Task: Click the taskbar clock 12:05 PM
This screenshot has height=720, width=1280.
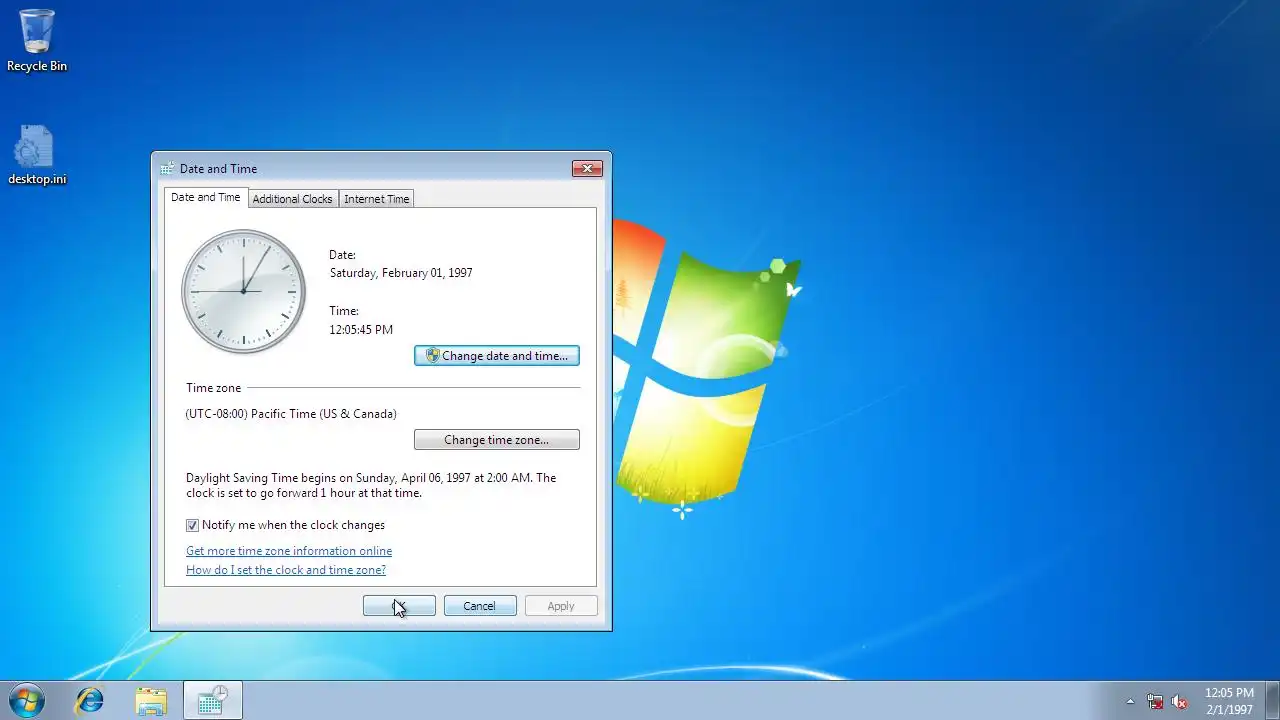Action: 1229,701
